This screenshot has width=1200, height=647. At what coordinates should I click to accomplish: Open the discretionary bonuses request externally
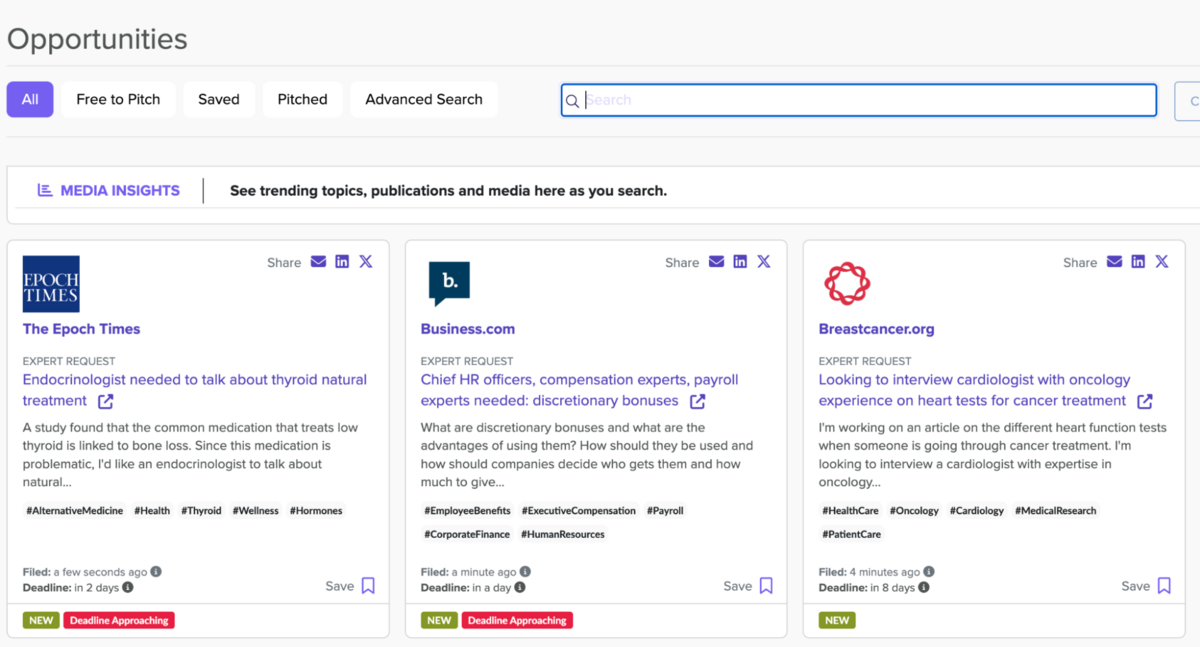(697, 400)
